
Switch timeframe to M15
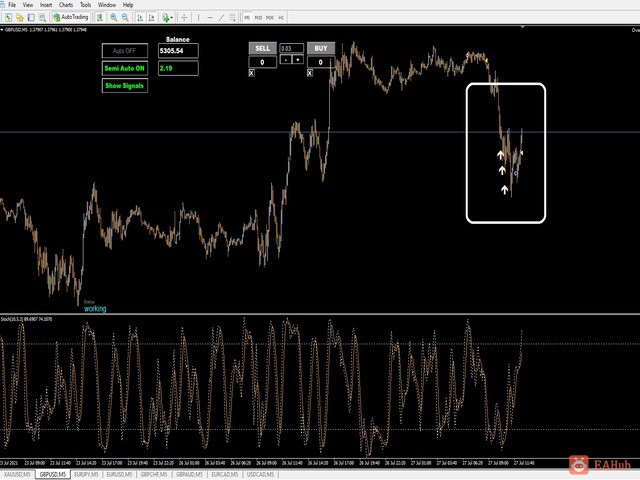click(x=258, y=18)
